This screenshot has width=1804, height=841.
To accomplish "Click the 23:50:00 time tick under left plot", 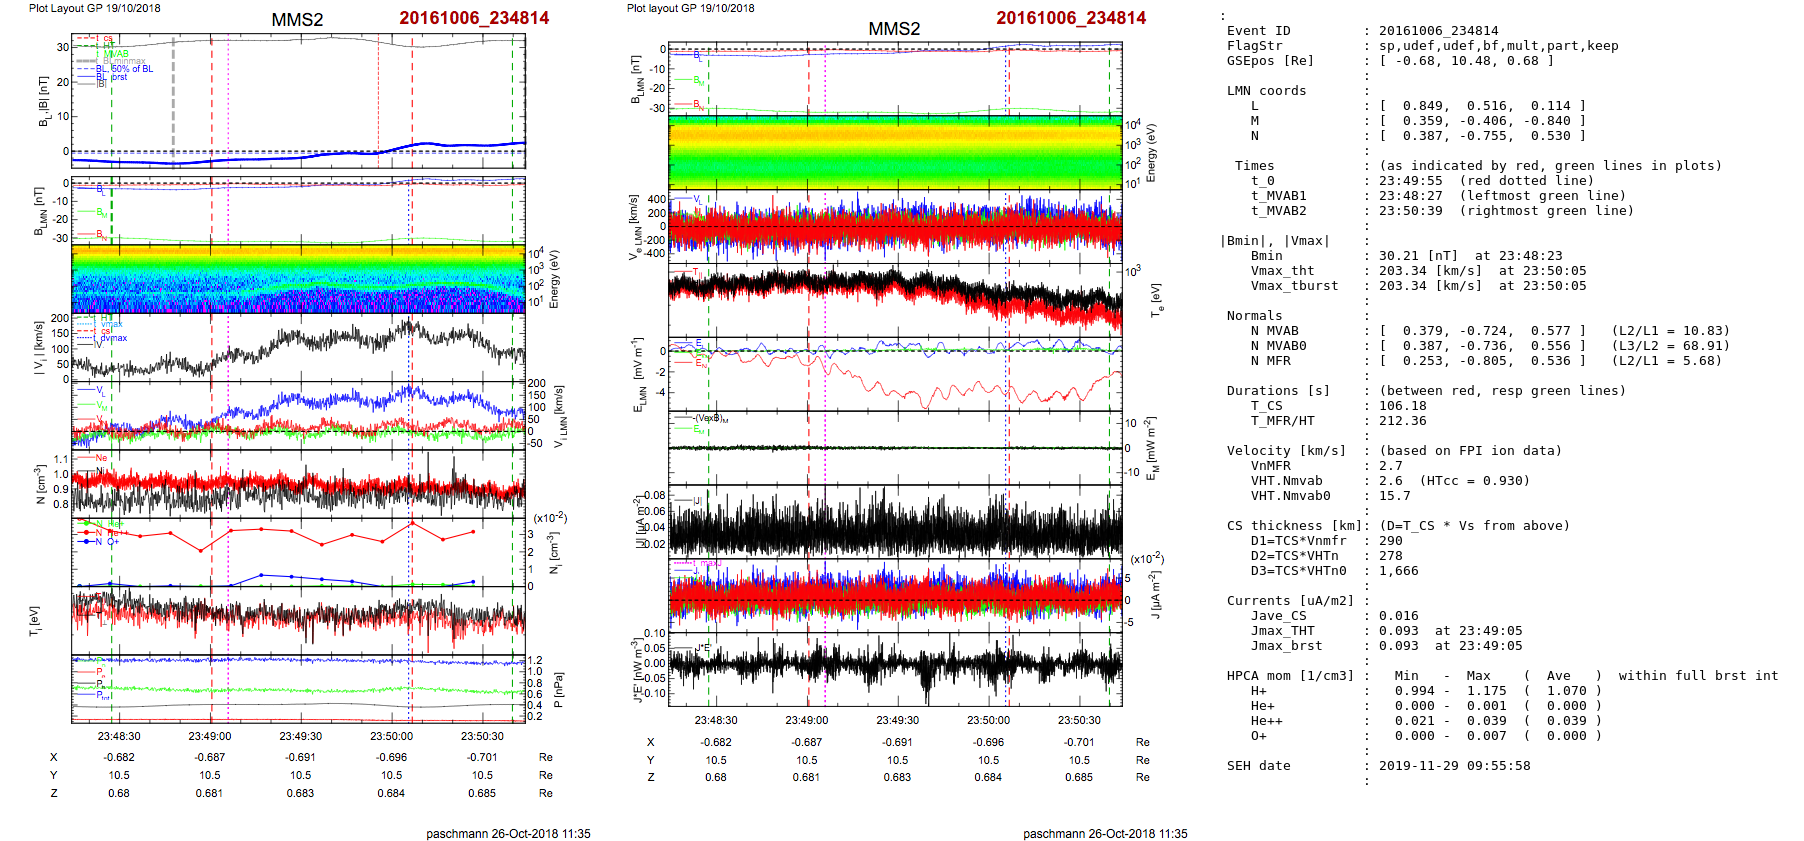I will pos(391,736).
